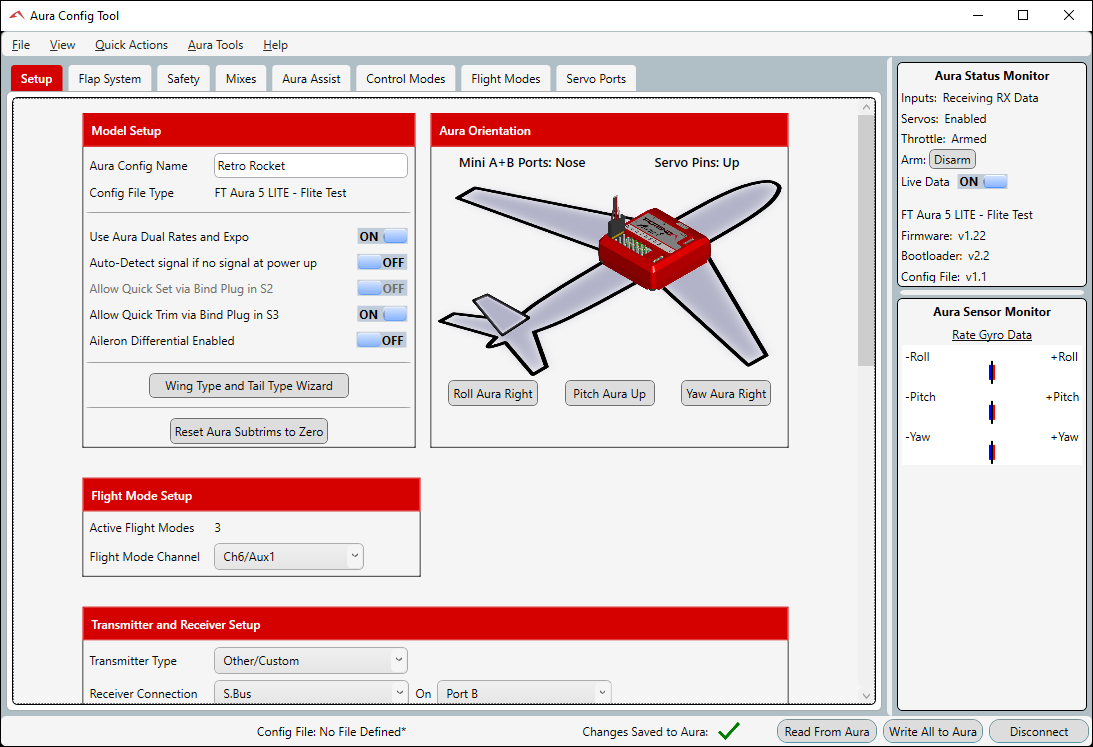Switch to the Flap System tab
Screen dimensions: 1093x747
(110, 79)
